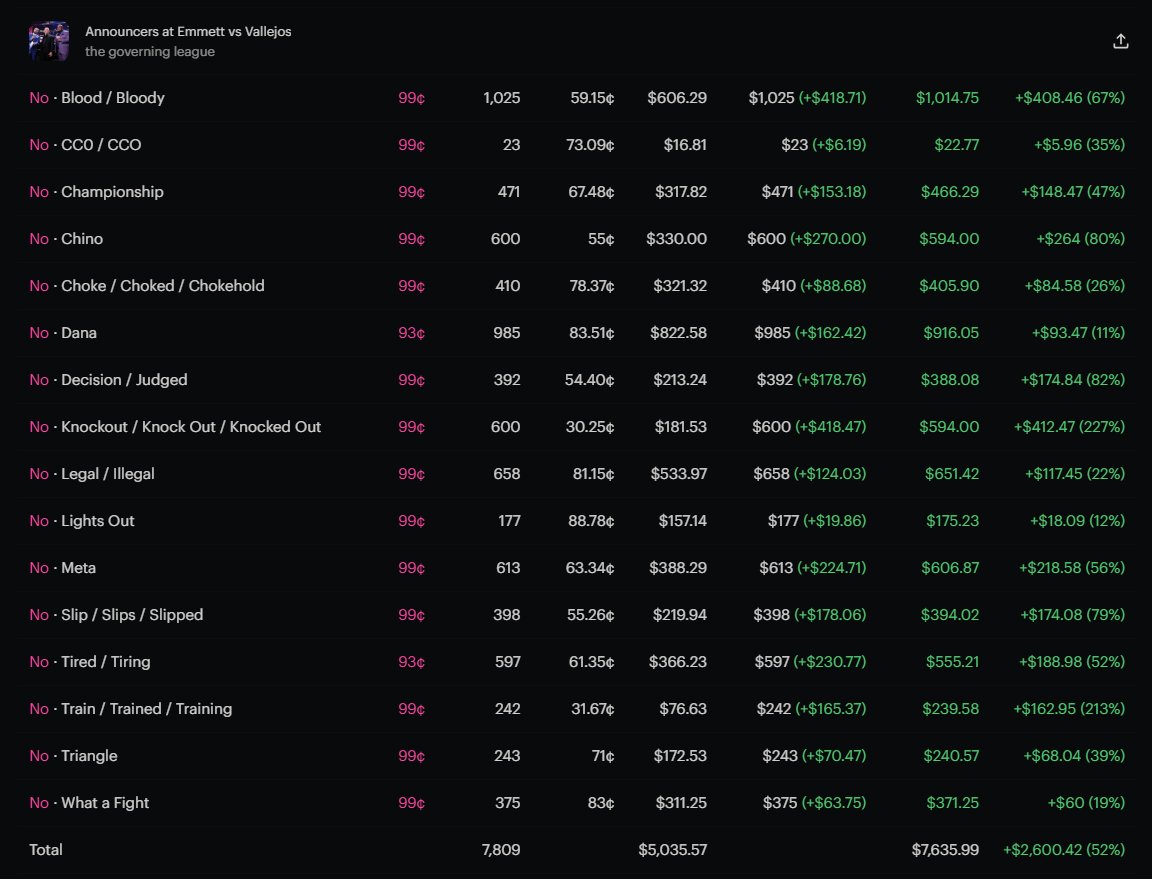The width and height of the screenshot is (1152, 879).
Task: Open the Emmett vs Vallejos event thumbnail
Action: 49,41
